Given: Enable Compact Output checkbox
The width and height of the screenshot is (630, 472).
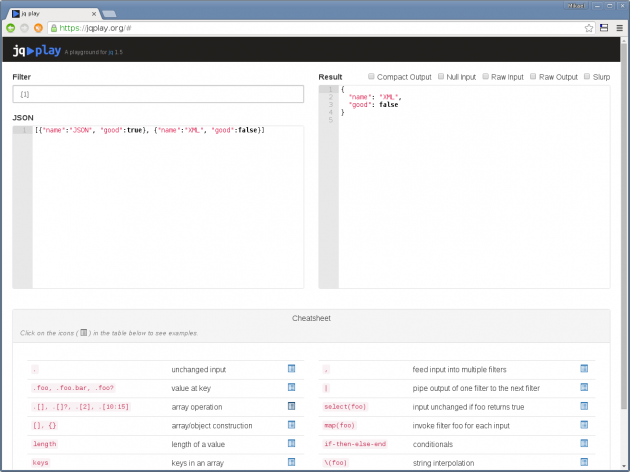Looking at the screenshot, I should pyautogui.click(x=371, y=76).
